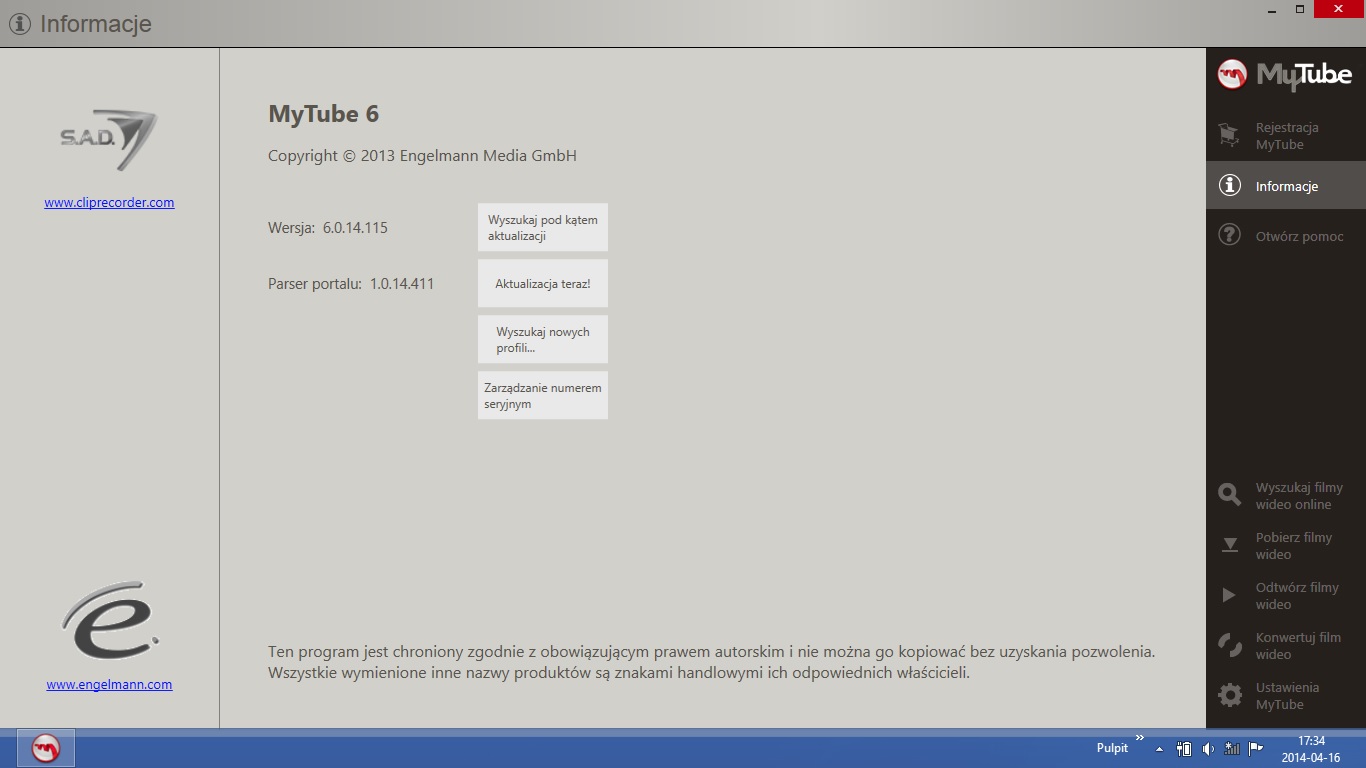Click the gear settings icon in sidebar

[1229, 695]
